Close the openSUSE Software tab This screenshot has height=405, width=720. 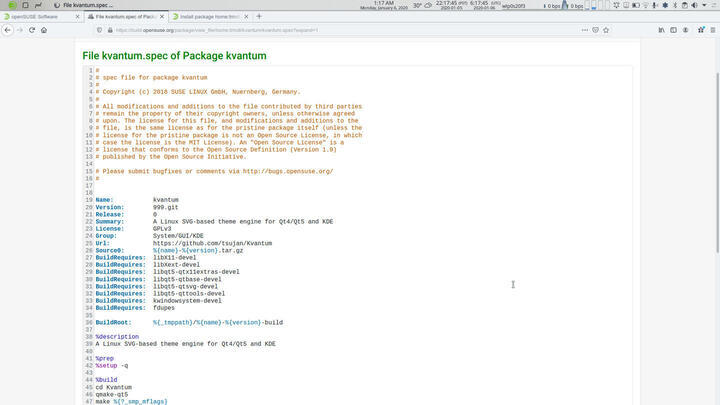coord(77,17)
